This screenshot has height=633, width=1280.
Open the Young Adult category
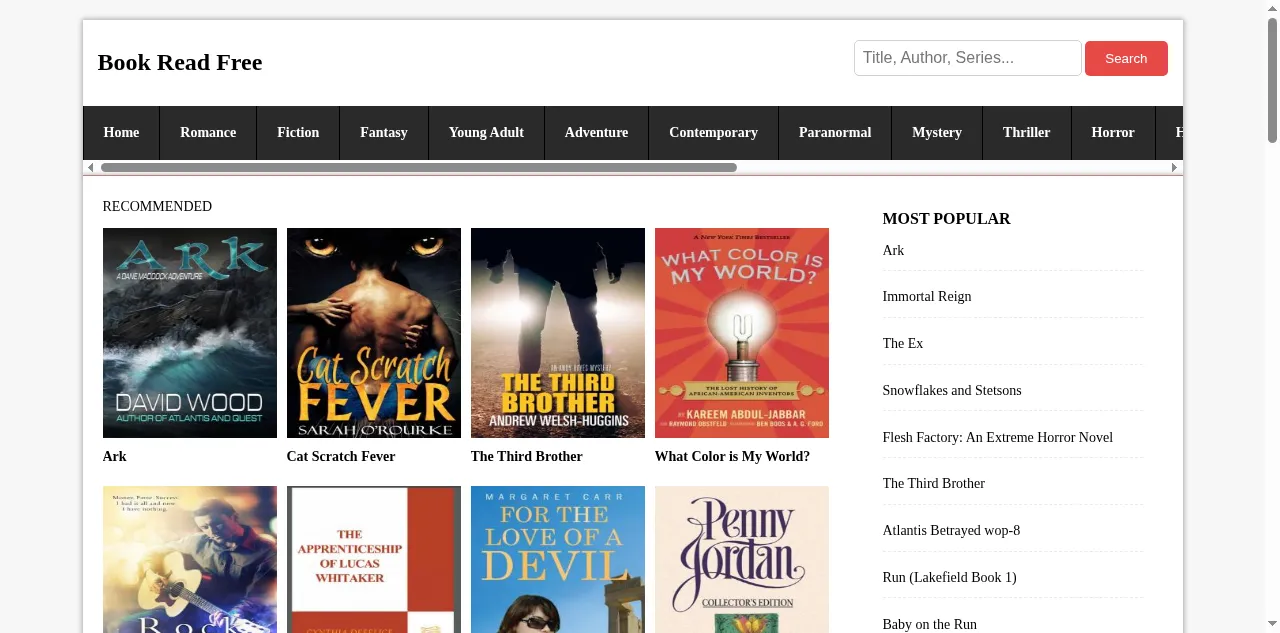(x=486, y=133)
